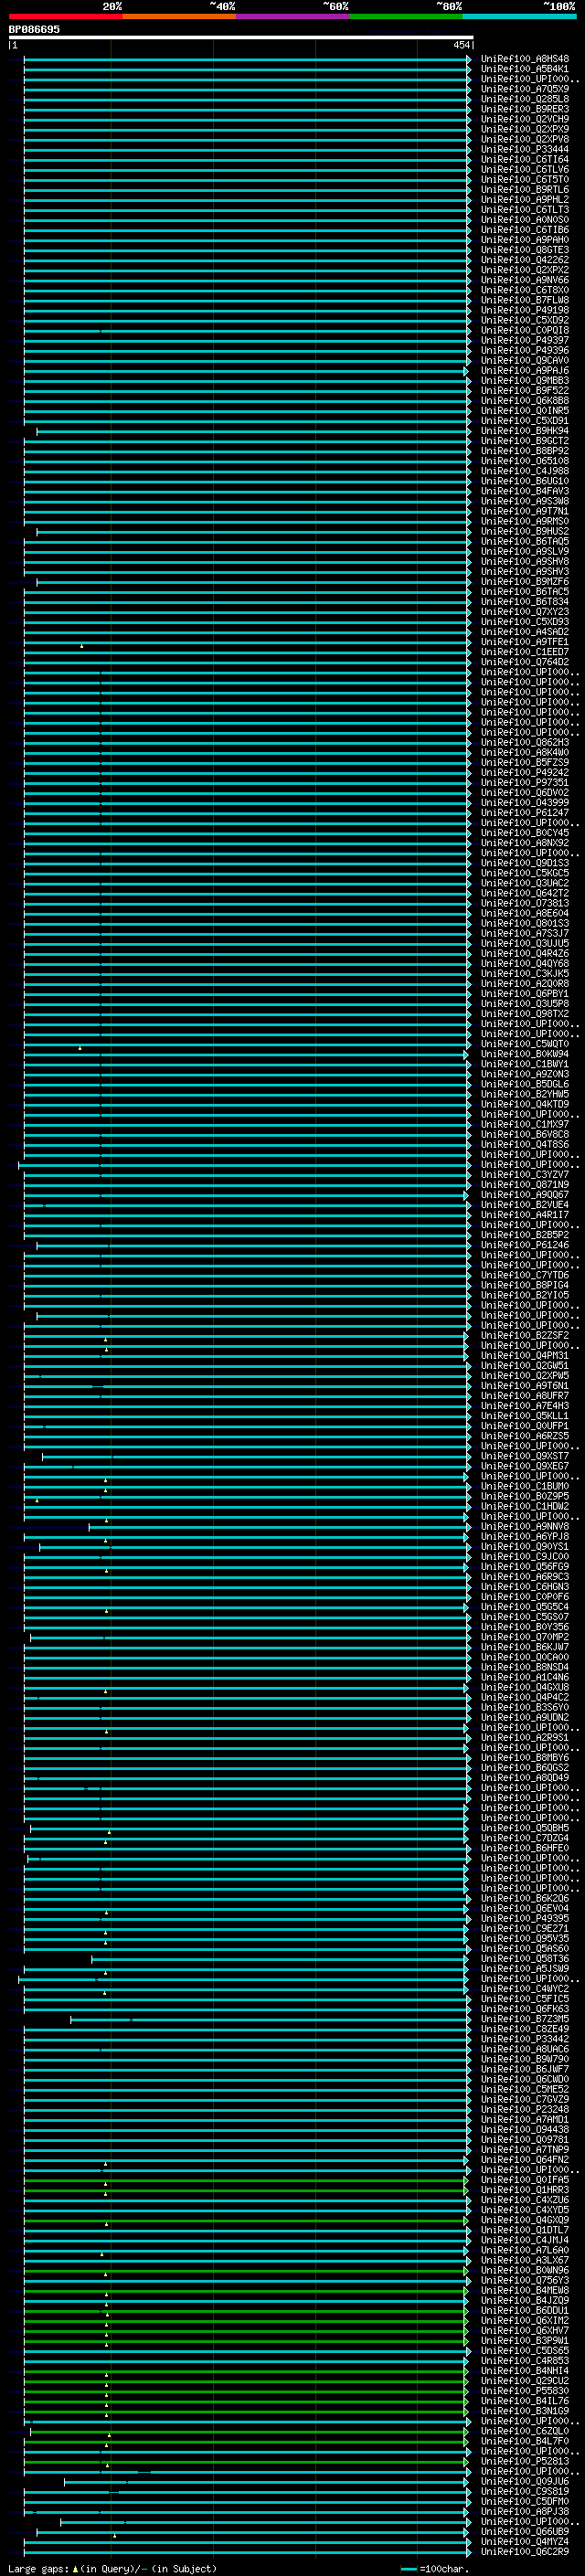The height and width of the screenshot is (2576, 585).
Task: Open hit UniRef100_B9RER3
Action: tap(525, 109)
